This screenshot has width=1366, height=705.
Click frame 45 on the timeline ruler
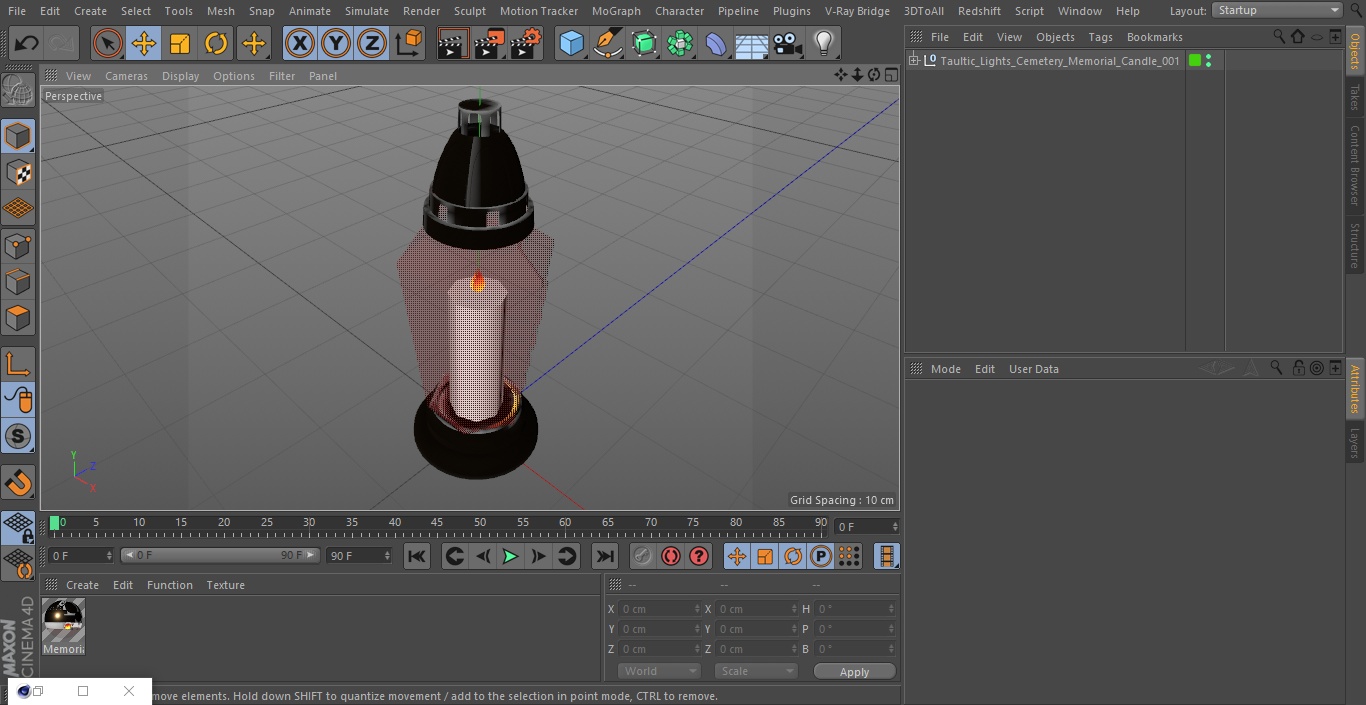437,522
